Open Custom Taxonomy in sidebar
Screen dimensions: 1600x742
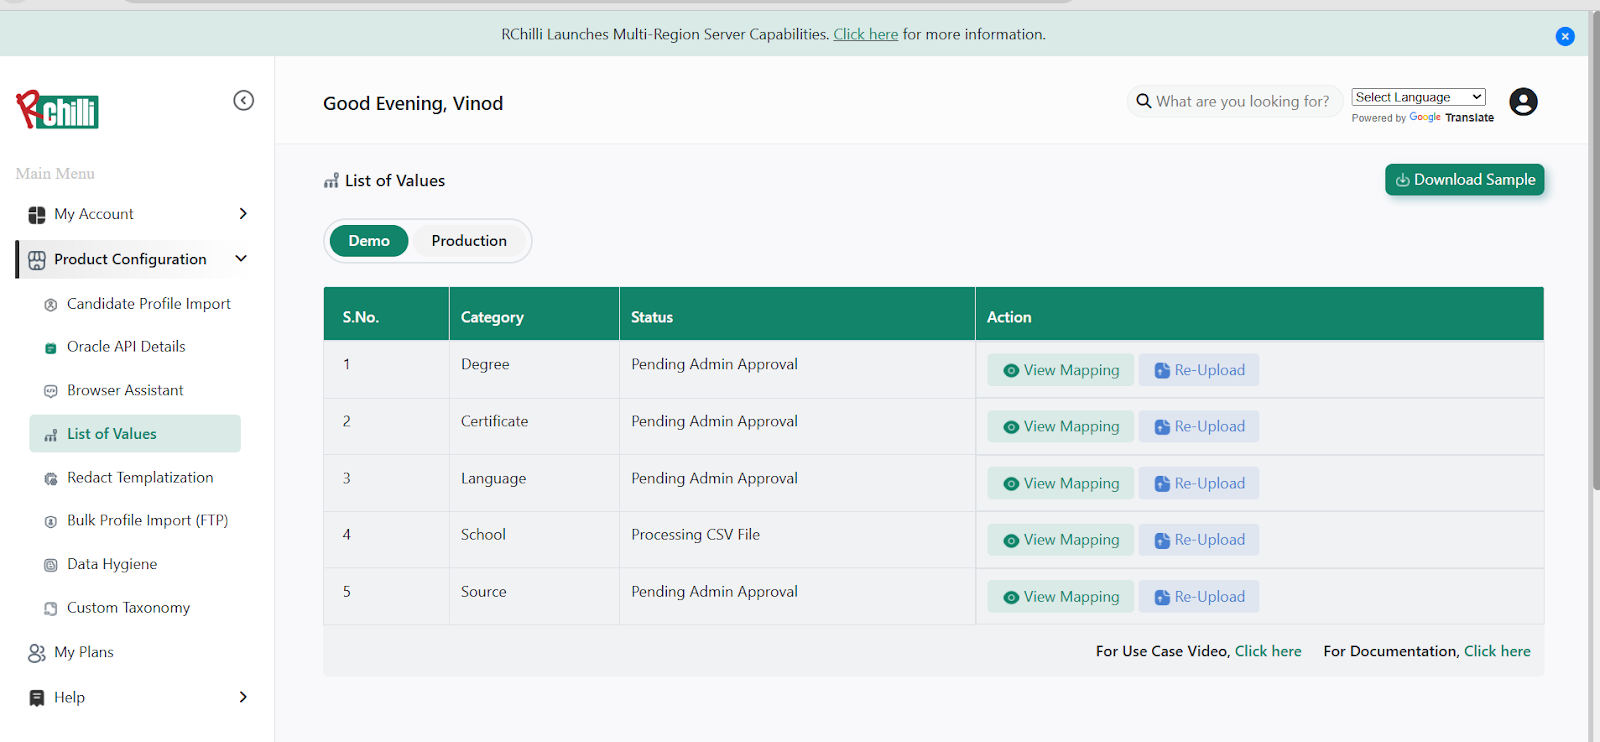point(128,608)
